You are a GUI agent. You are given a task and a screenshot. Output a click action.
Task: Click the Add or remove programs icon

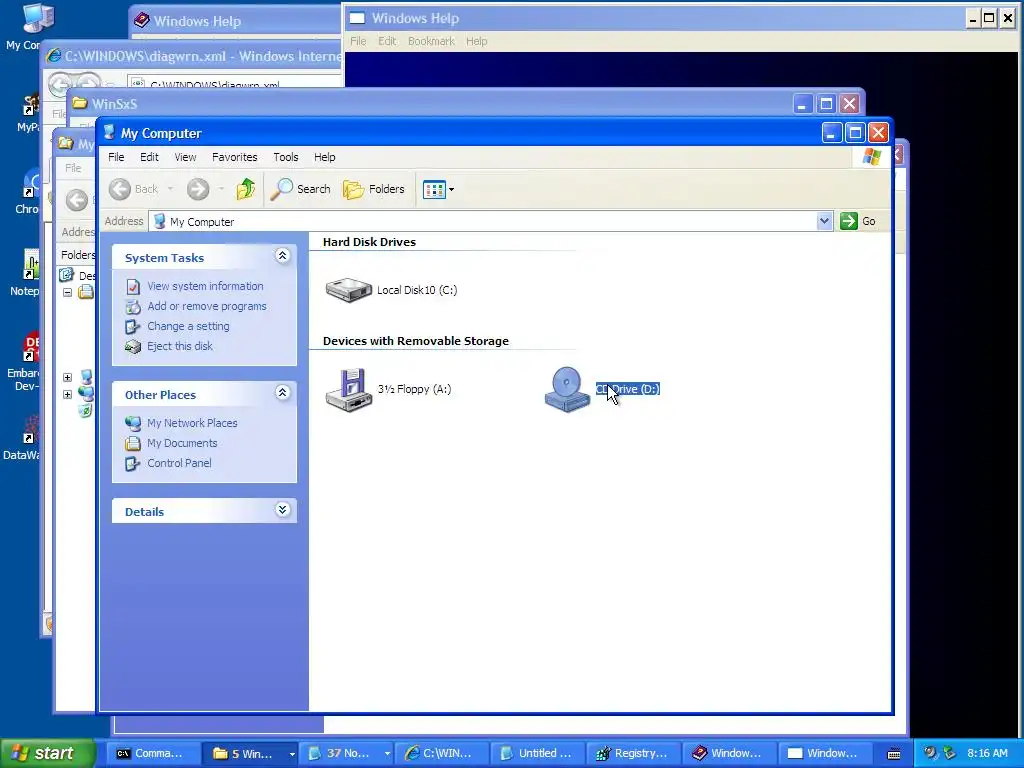(x=133, y=307)
